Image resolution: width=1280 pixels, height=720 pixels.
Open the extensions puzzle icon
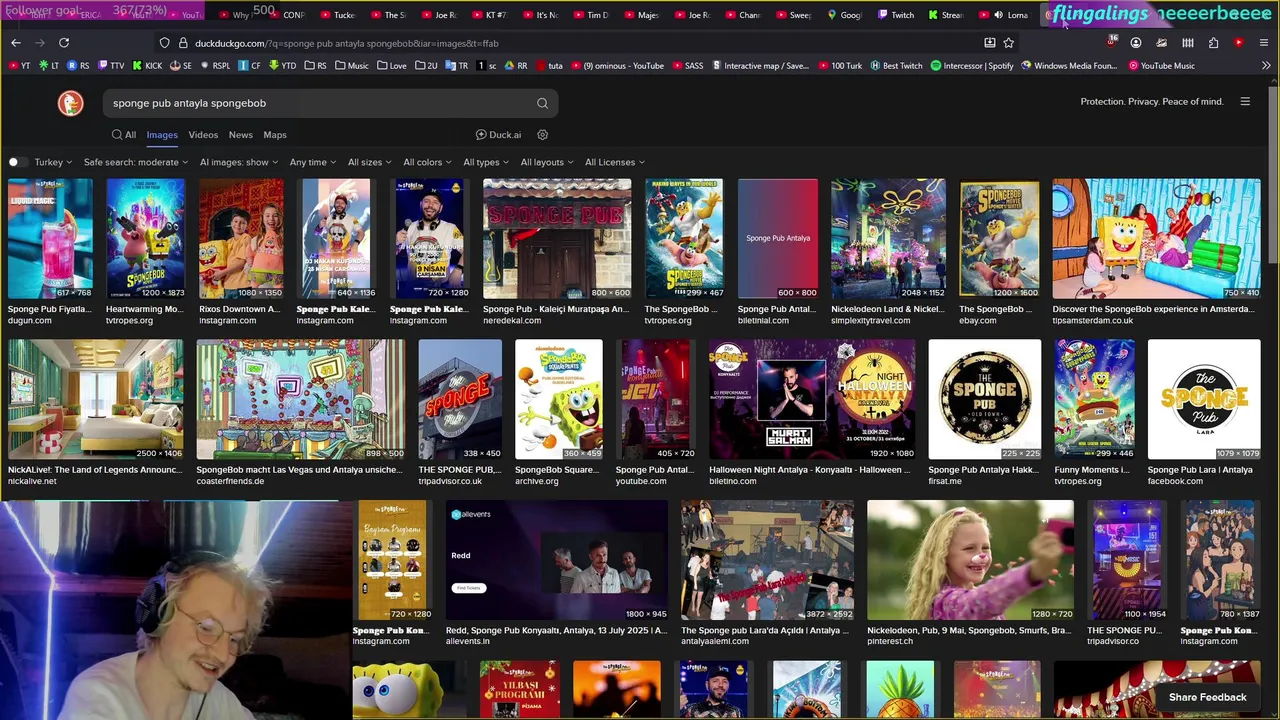pos(1213,43)
